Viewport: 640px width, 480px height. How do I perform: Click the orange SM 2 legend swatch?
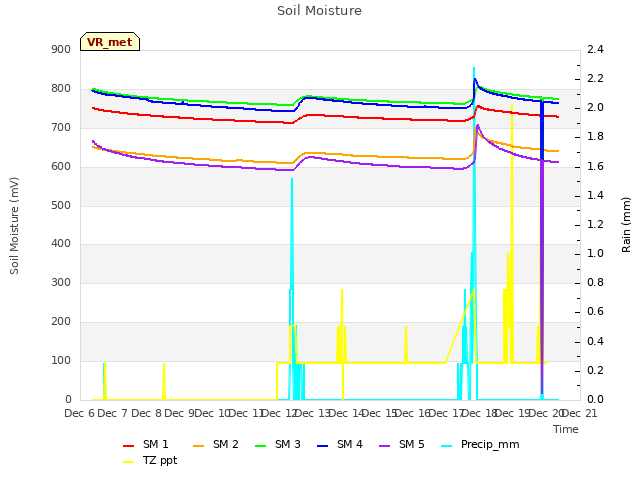[x=198, y=446]
